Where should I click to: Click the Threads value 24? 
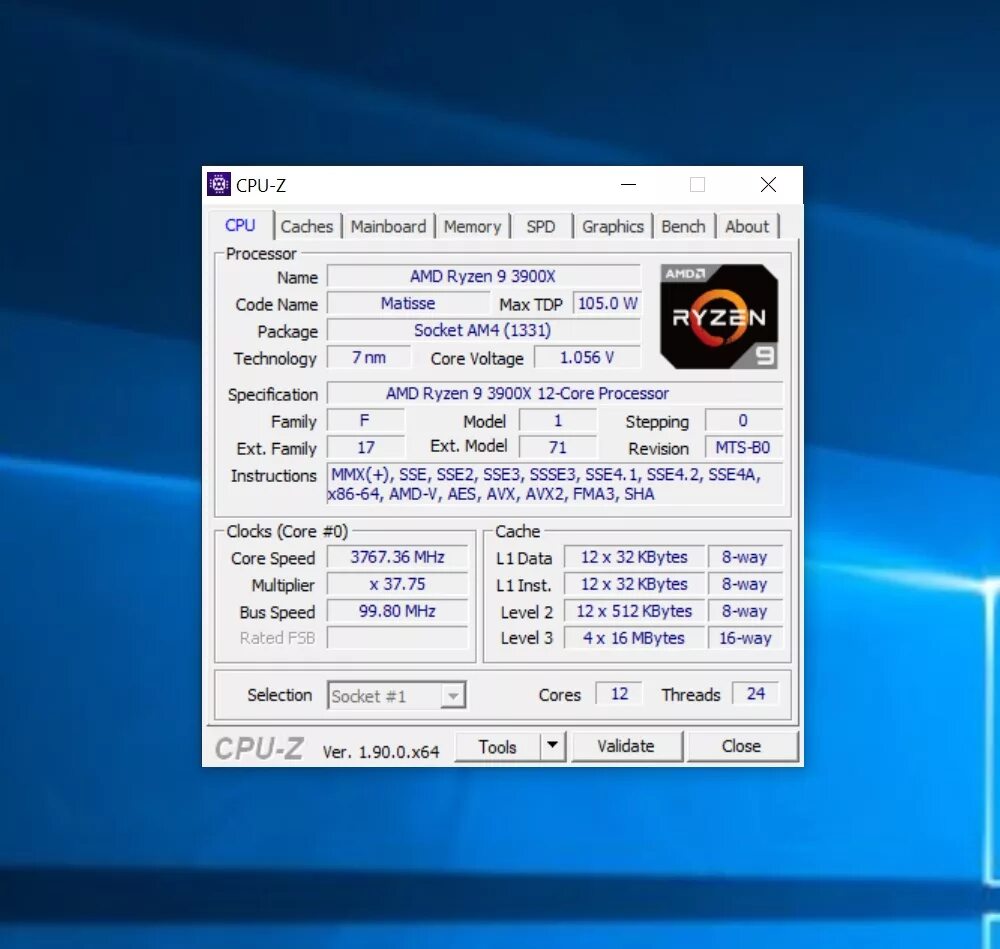(x=756, y=694)
